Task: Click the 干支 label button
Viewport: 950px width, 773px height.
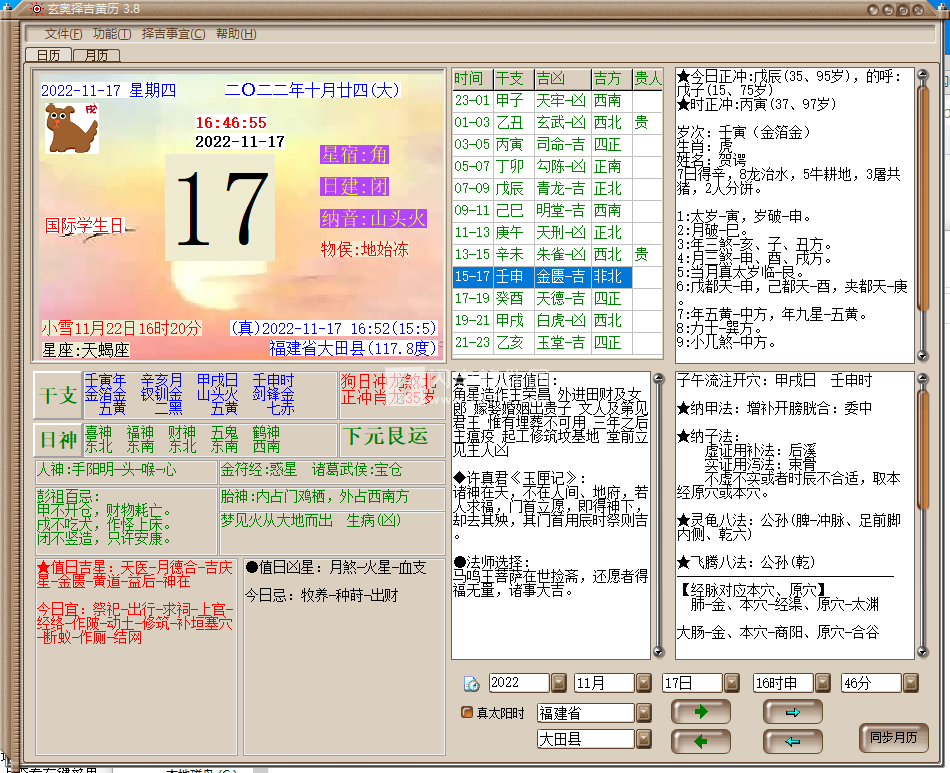Action: [x=56, y=395]
